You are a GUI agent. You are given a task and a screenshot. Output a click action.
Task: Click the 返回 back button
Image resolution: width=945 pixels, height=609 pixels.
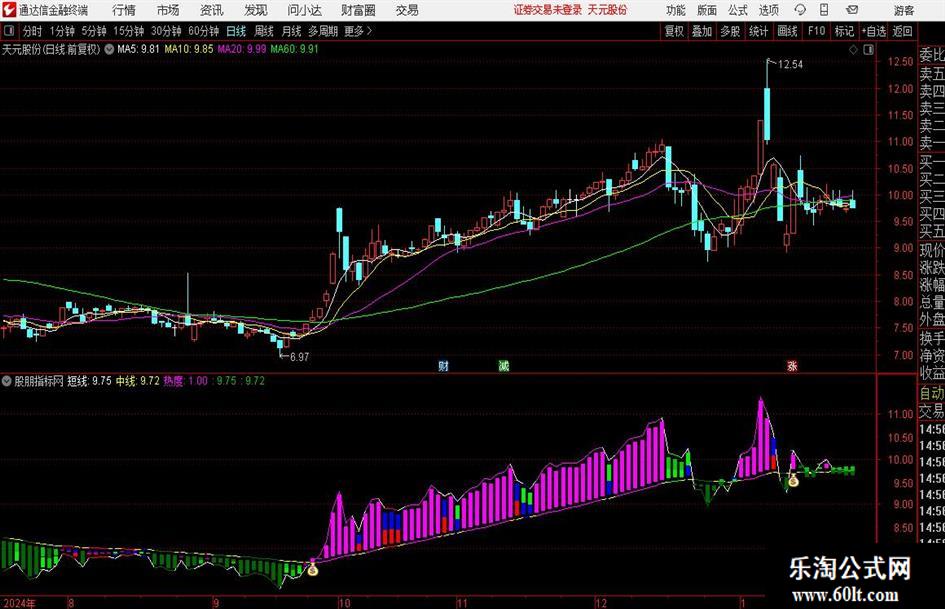click(x=902, y=31)
